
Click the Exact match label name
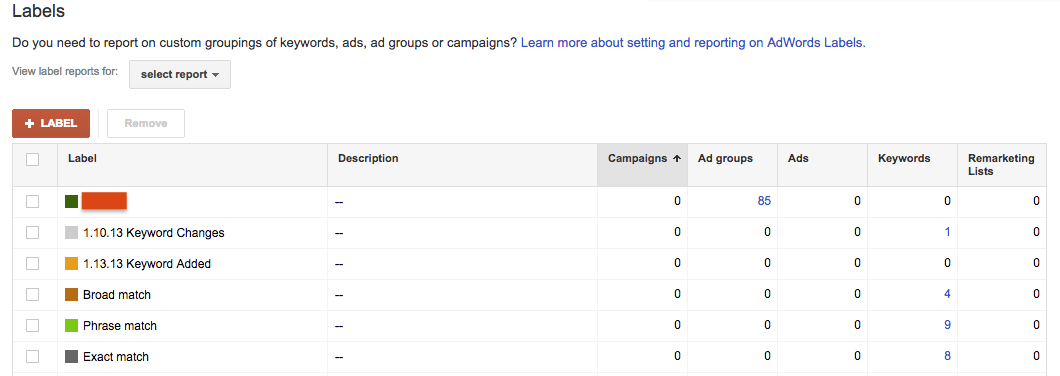click(116, 356)
